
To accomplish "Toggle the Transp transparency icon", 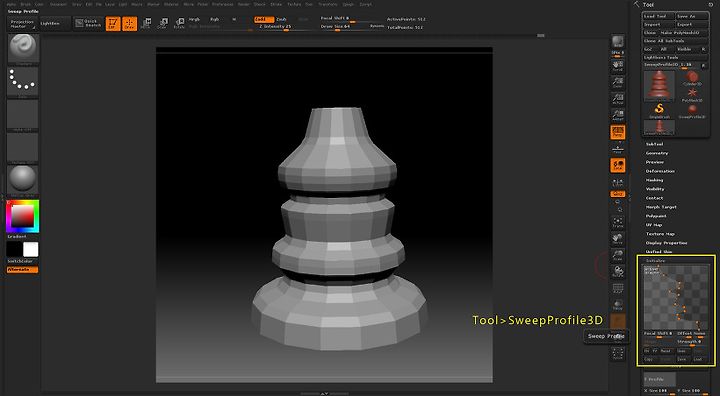I will [x=618, y=305].
